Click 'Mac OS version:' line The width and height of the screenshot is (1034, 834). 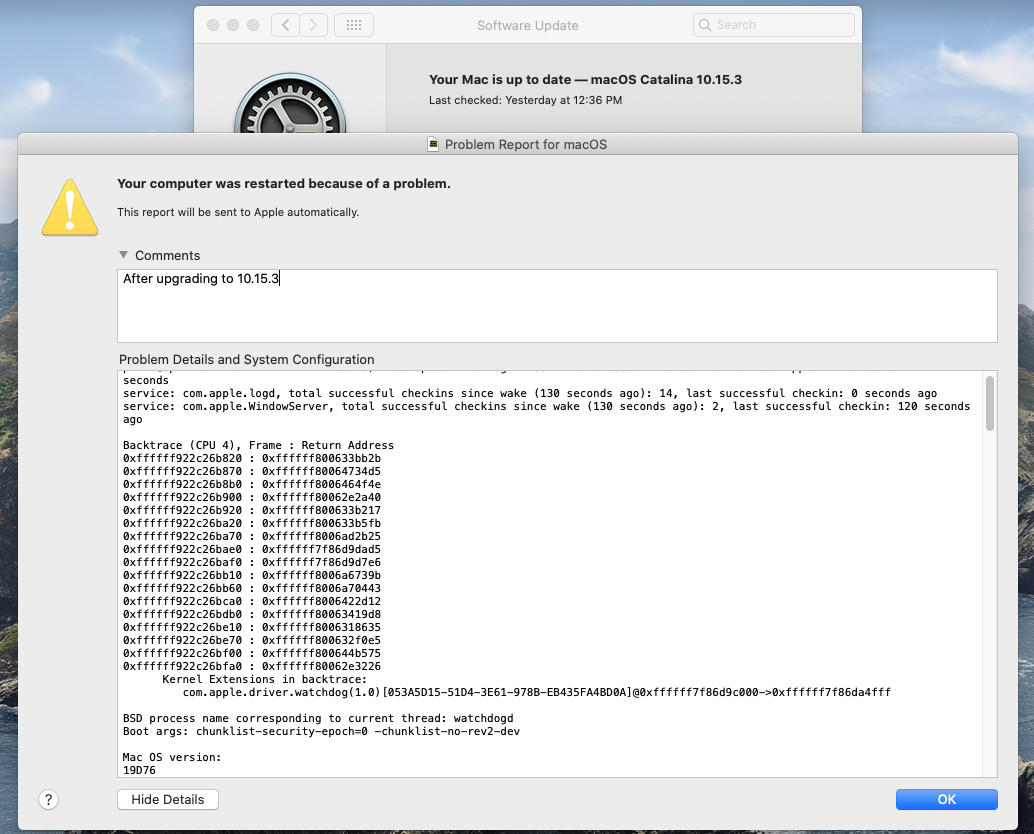pos(172,758)
